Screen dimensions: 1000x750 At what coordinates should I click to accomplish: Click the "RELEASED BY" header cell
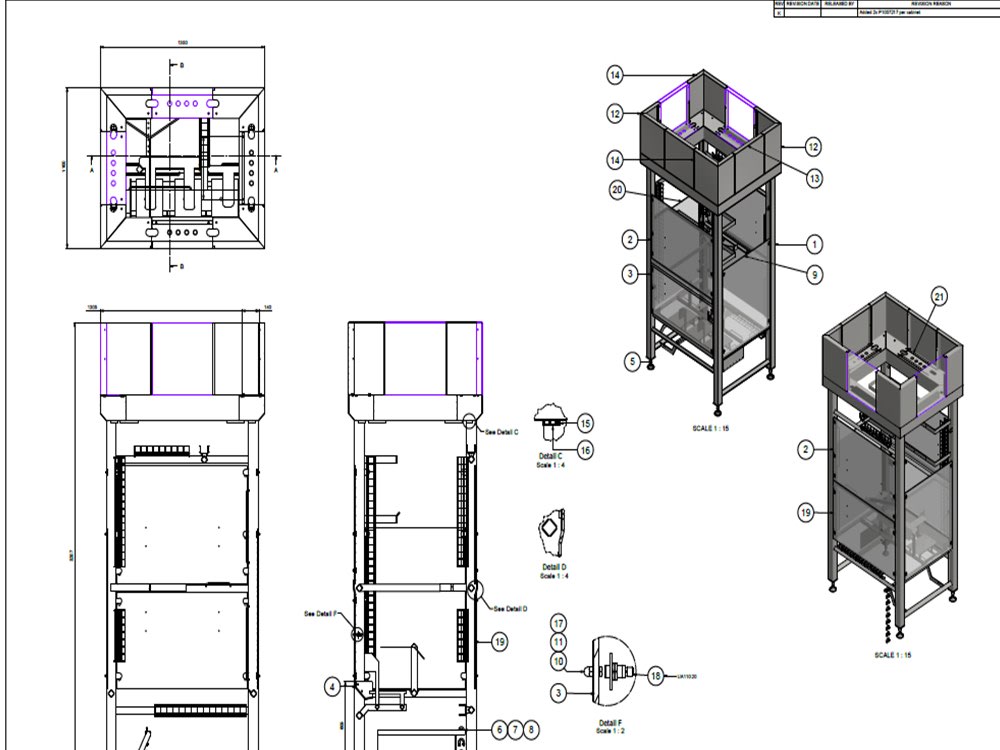[838, 3]
